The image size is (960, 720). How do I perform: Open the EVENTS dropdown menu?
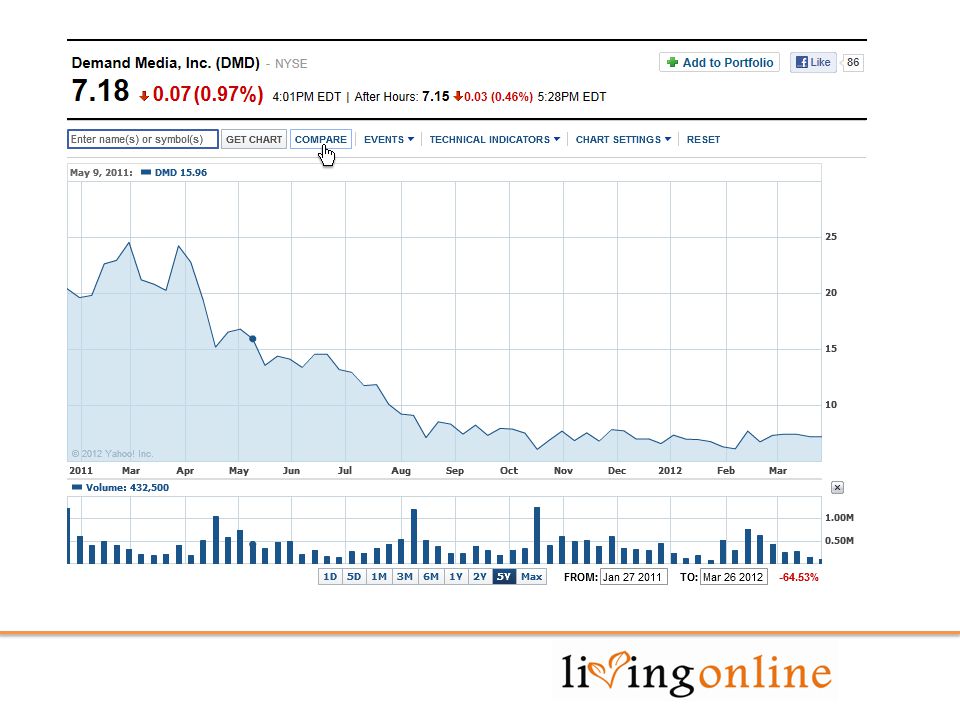(x=389, y=140)
